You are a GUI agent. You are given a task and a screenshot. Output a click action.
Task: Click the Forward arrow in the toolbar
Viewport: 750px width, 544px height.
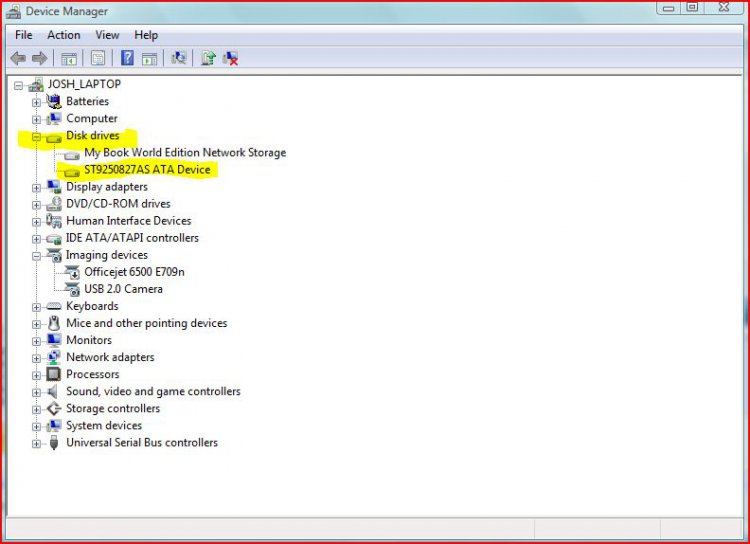[x=39, y=58]
